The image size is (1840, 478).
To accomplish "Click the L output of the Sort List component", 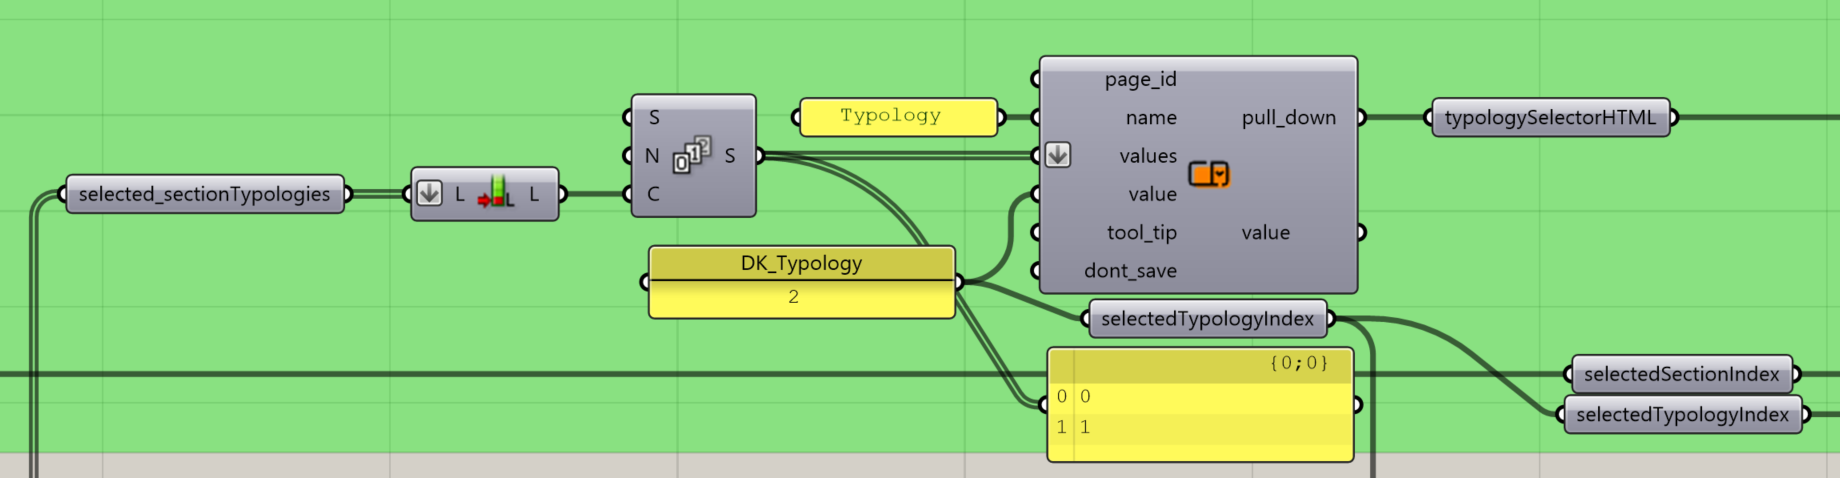I will (534, 194).
